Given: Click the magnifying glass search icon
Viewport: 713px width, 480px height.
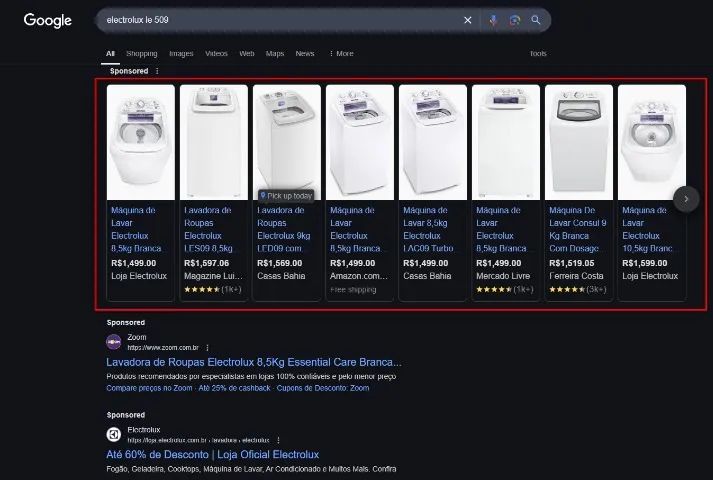Looking at the screenshot, I should pos(536,20).
